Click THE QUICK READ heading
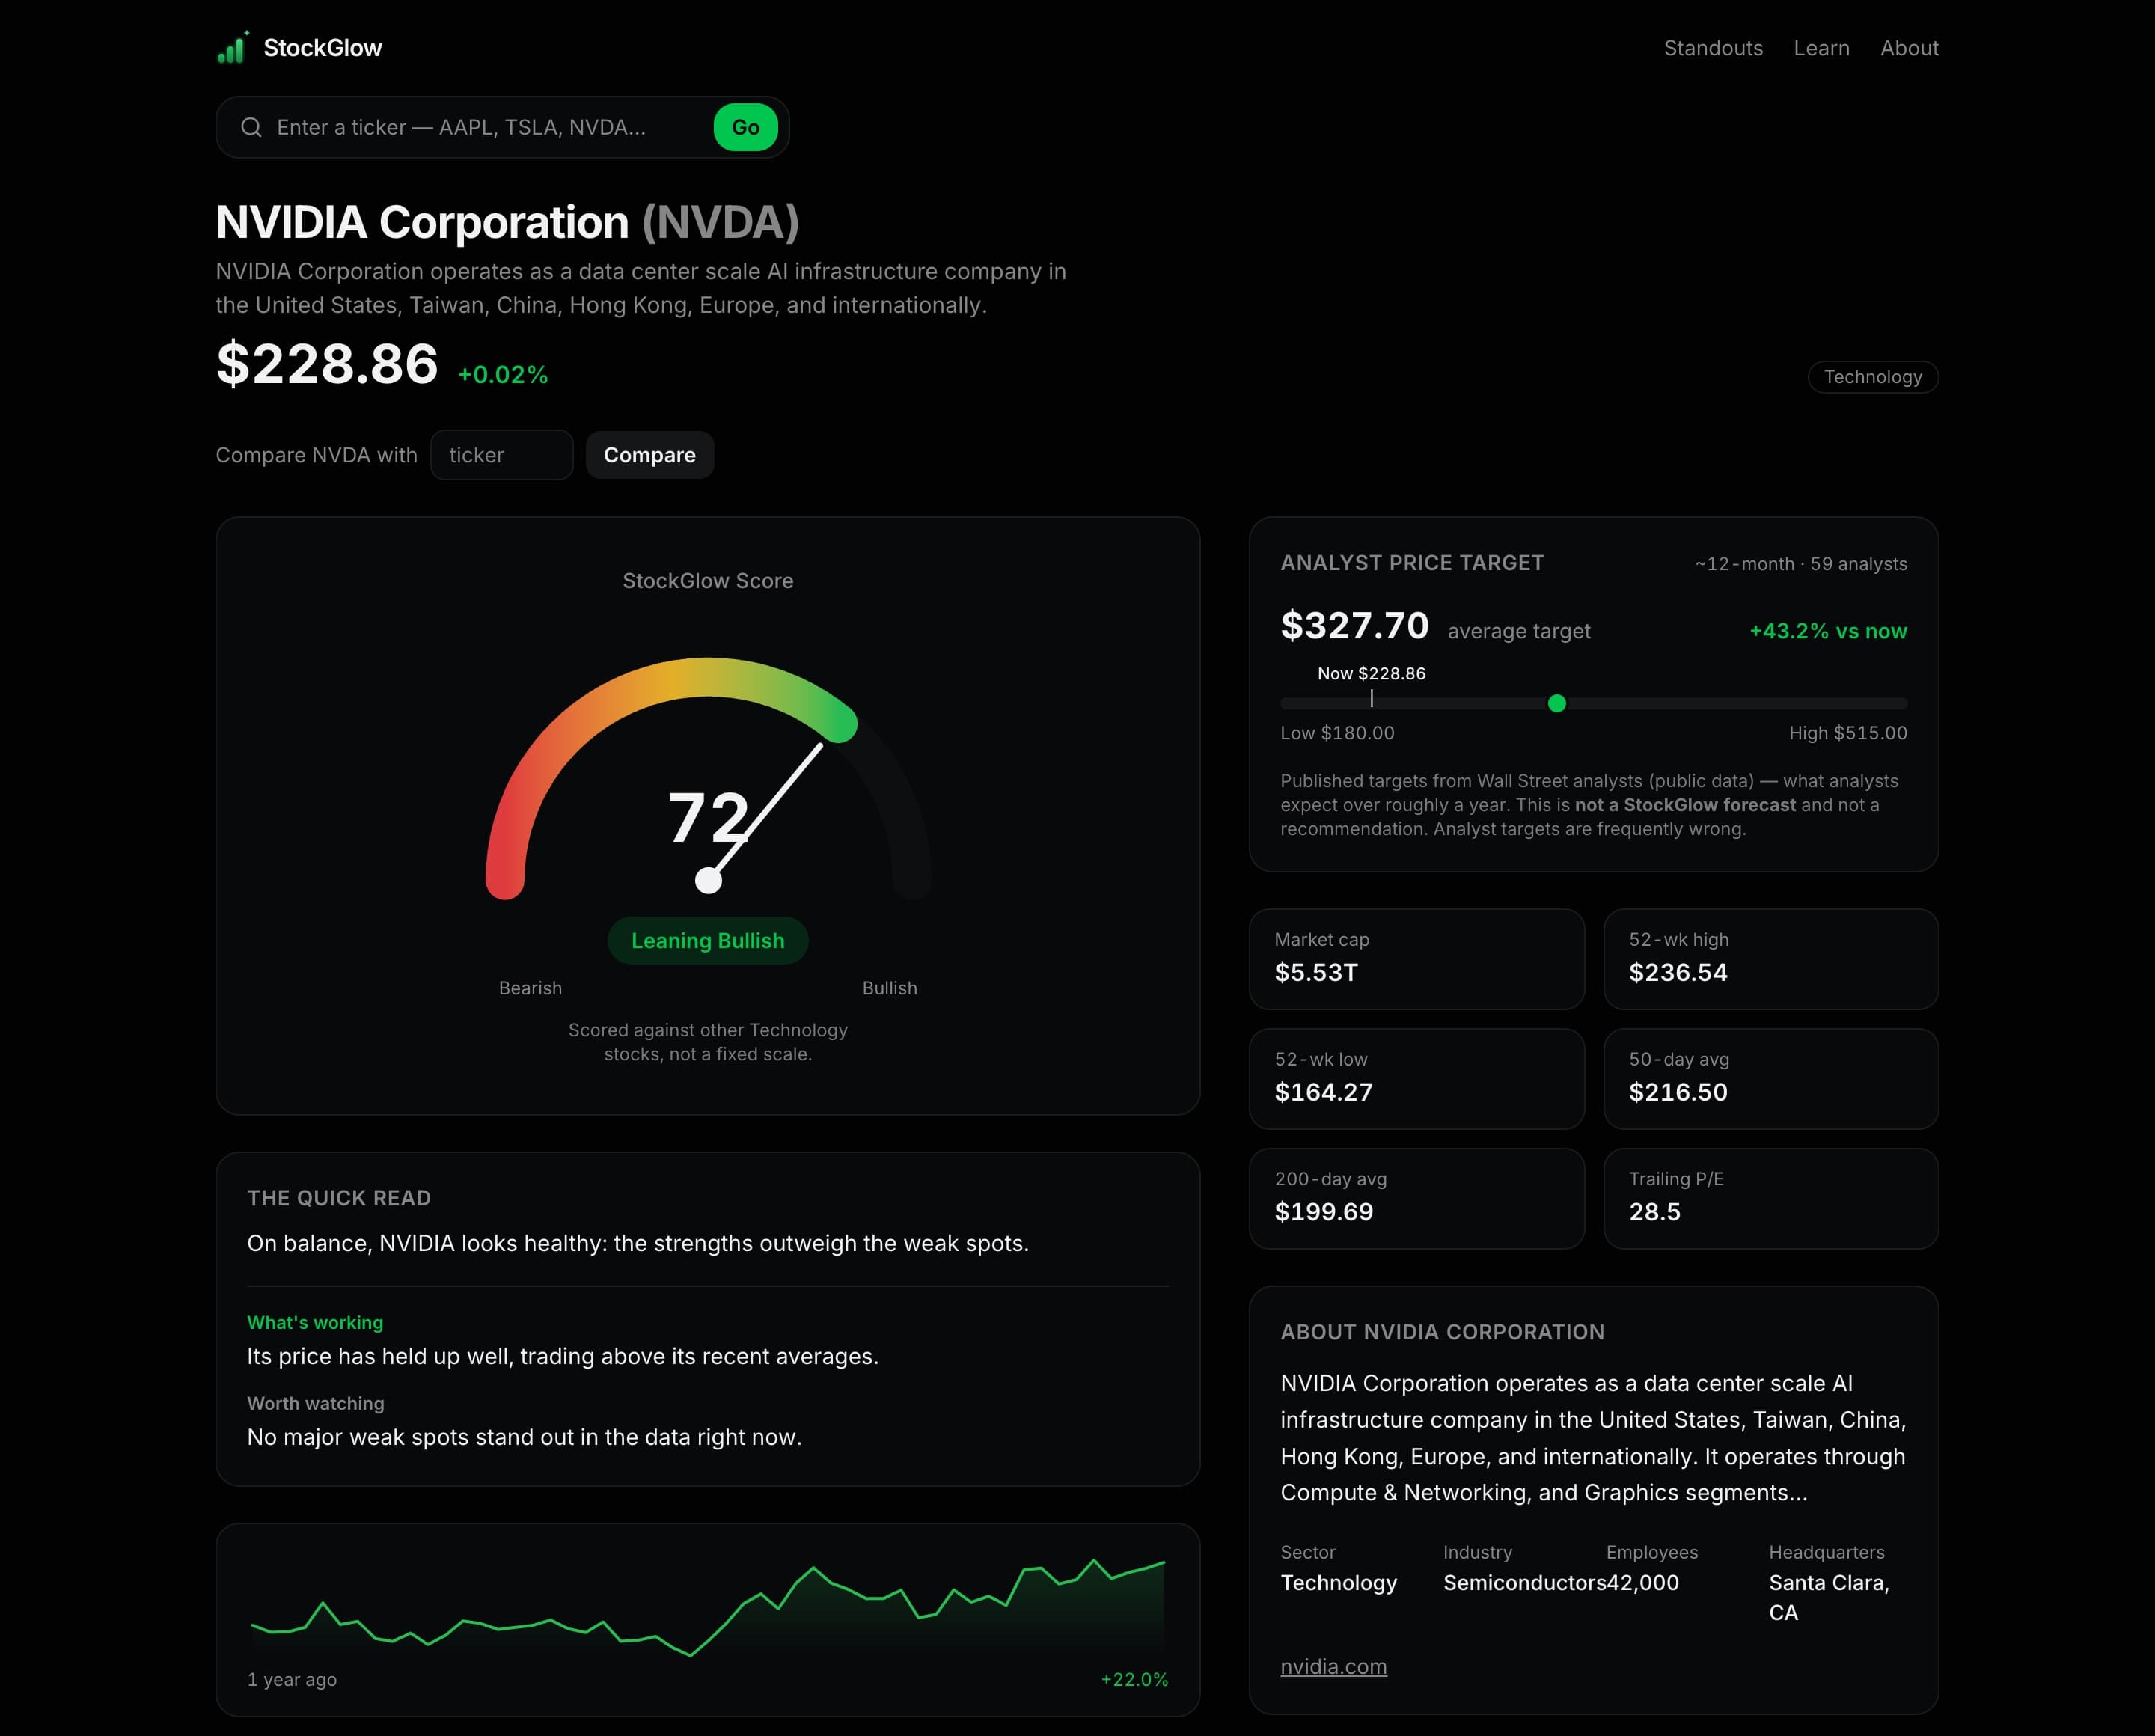Image resolution: width=2155 pixels, height=1736 pixels. point(339,1198)
